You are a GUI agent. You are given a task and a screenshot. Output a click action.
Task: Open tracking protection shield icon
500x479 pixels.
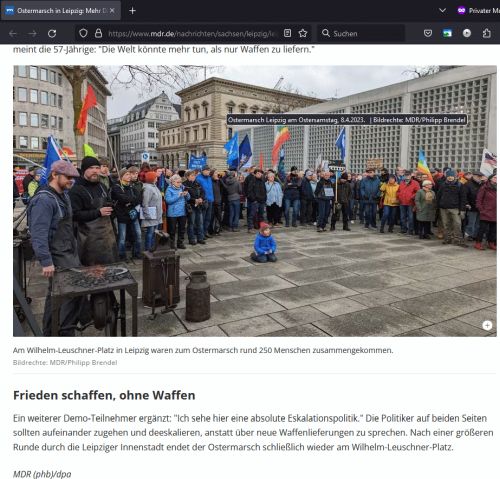coord(83,33)
